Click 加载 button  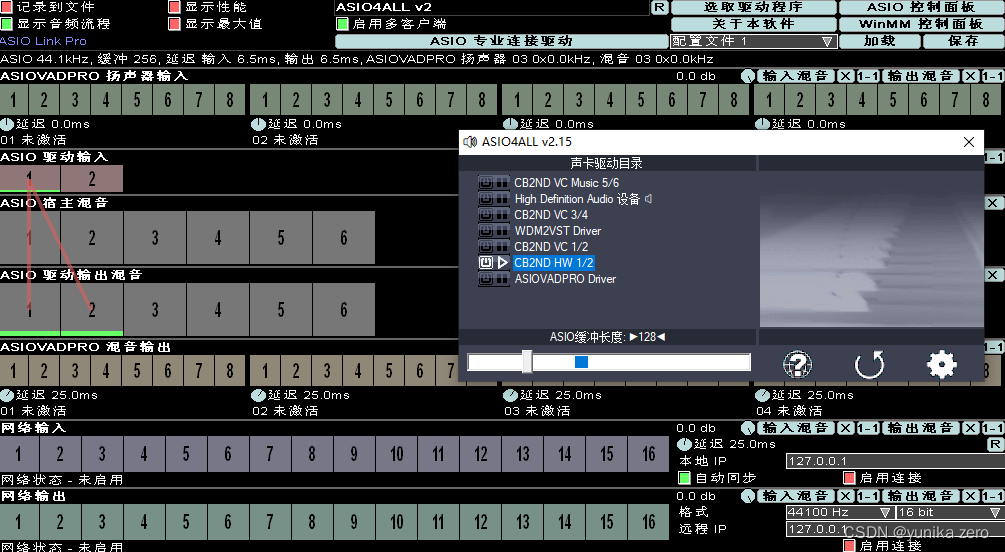pyautogui.click(x=879, y=41)
